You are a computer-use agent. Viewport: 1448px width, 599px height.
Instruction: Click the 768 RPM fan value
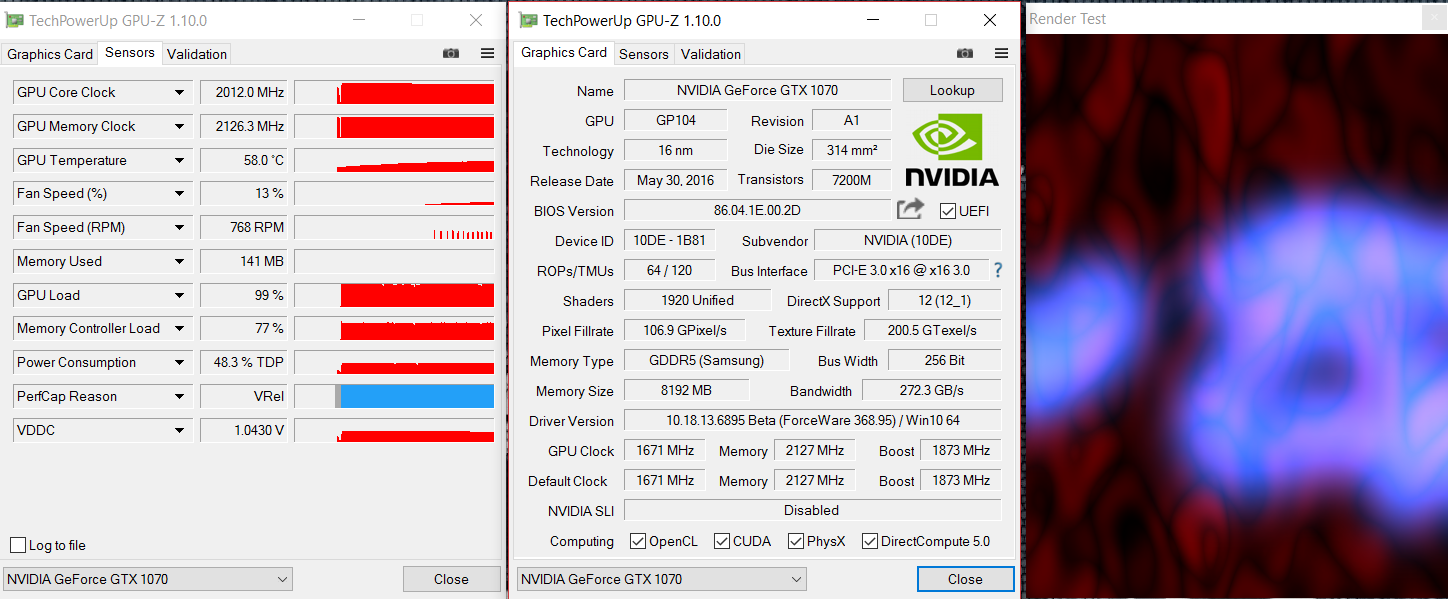coord(245,227)
